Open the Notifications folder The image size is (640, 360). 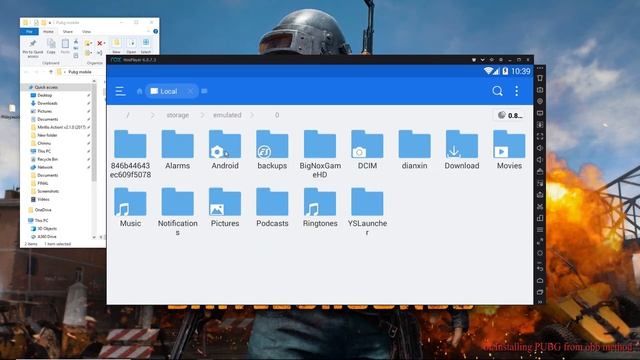pos(178,211)
